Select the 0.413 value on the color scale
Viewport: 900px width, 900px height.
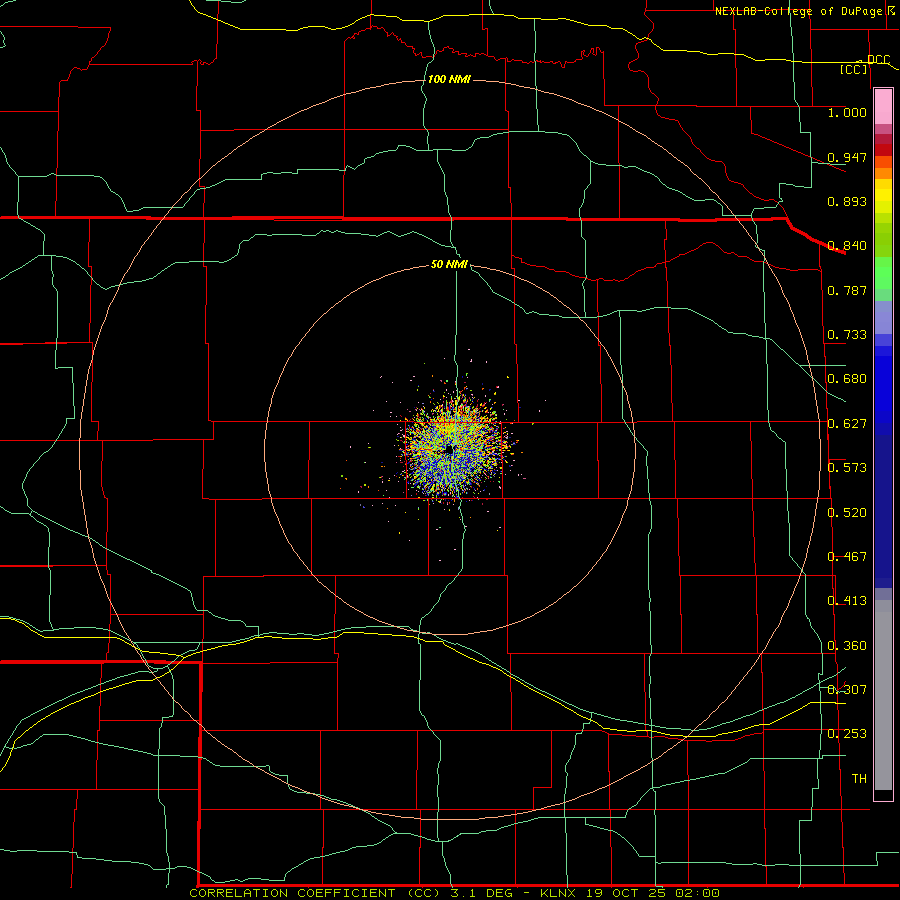coord(847,601)
